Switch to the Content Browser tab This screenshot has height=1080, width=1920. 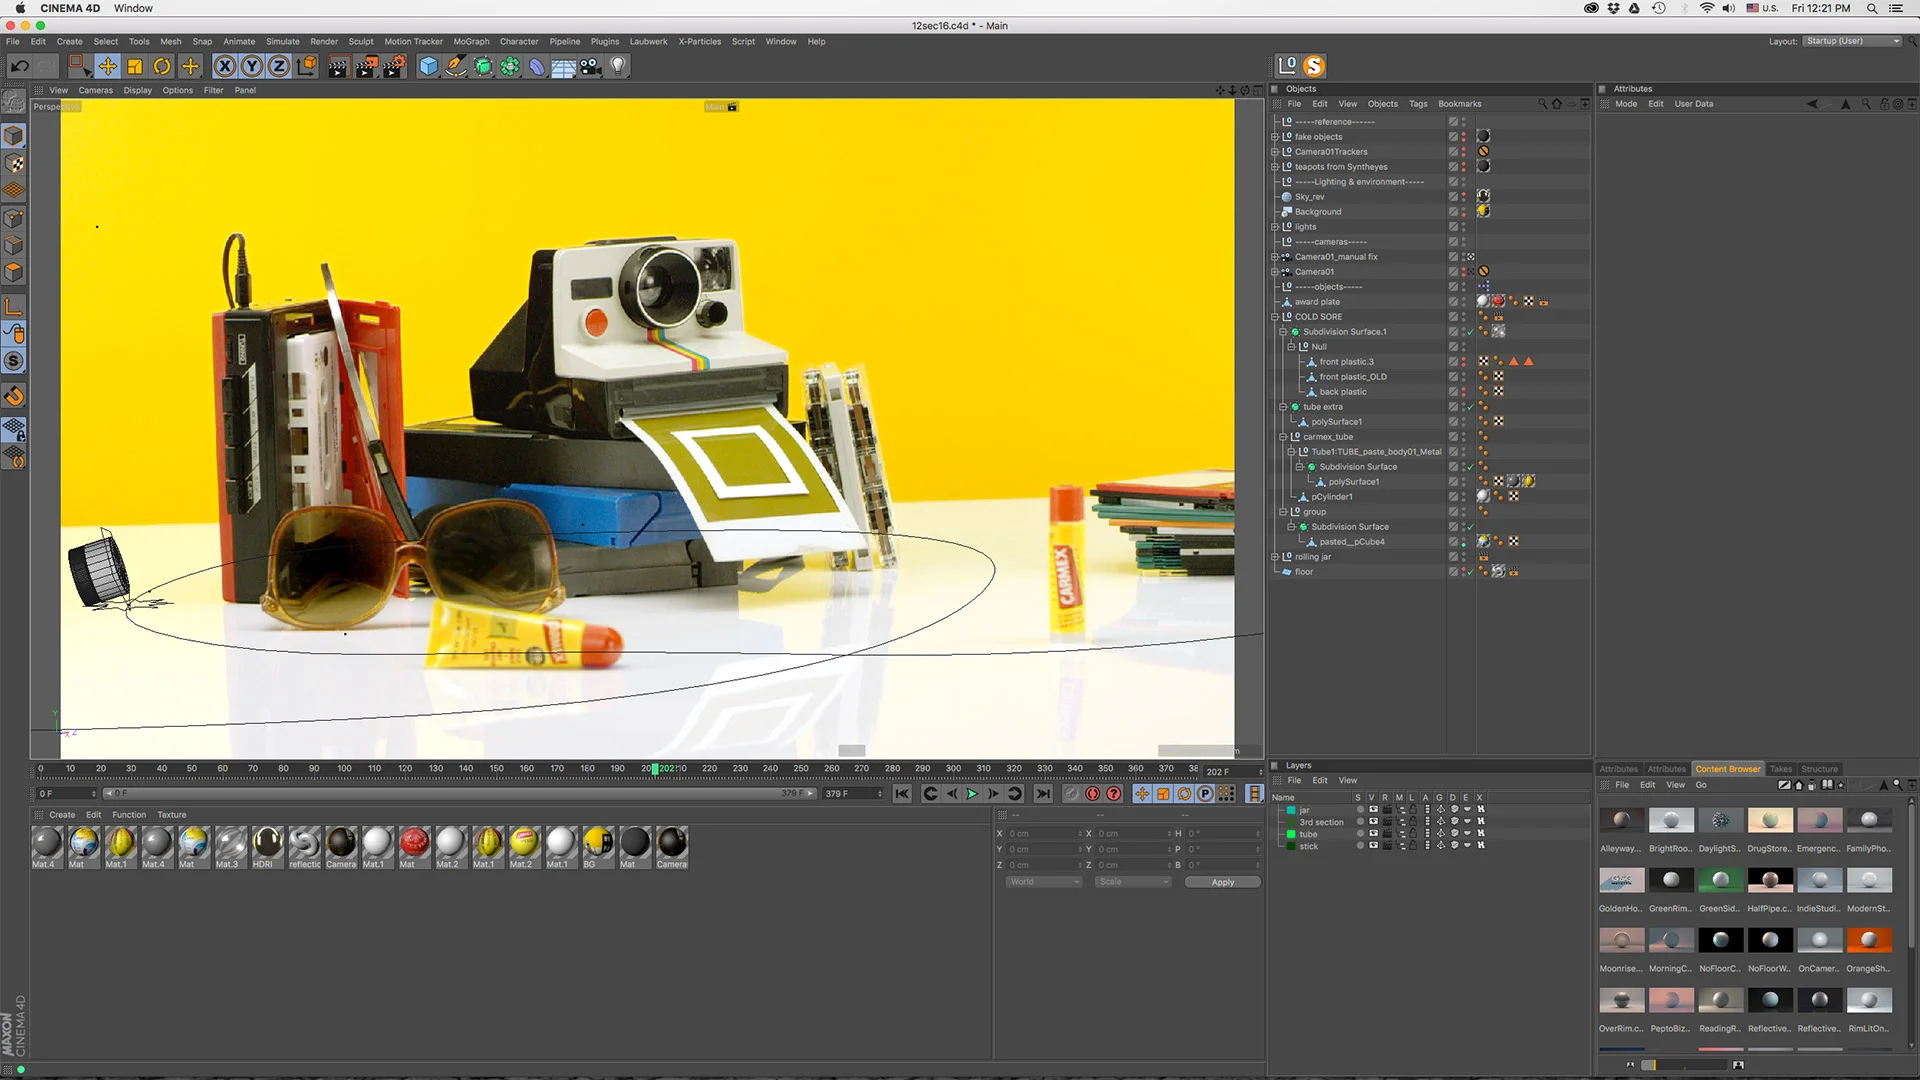pos(1727,769)
